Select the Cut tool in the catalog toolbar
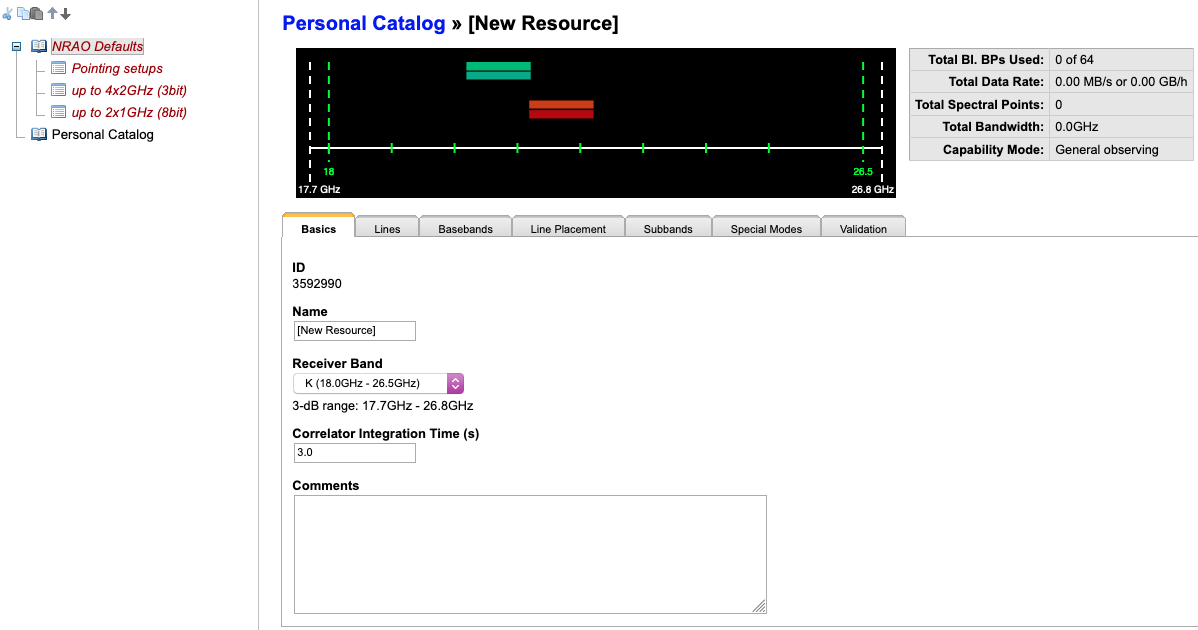 tap(8, 13)
